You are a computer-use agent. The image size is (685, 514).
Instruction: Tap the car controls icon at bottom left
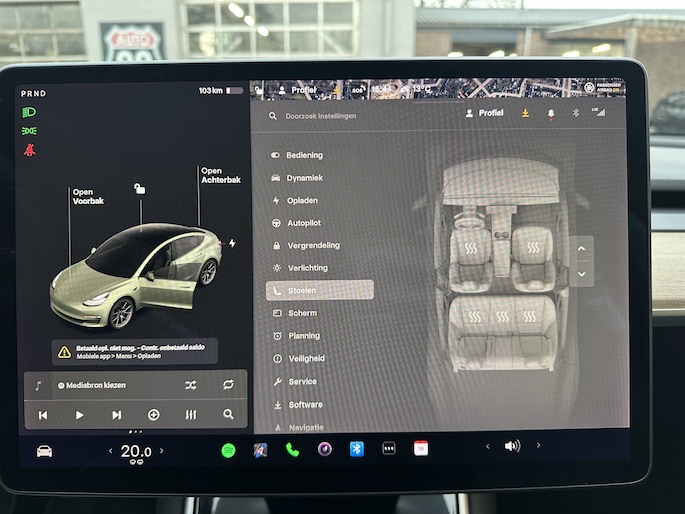coord(45,451)
